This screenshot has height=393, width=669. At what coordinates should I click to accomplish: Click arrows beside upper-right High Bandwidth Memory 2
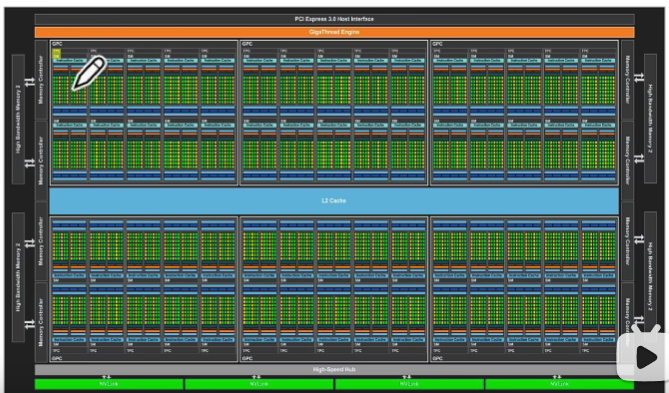[x=639, y=78]
